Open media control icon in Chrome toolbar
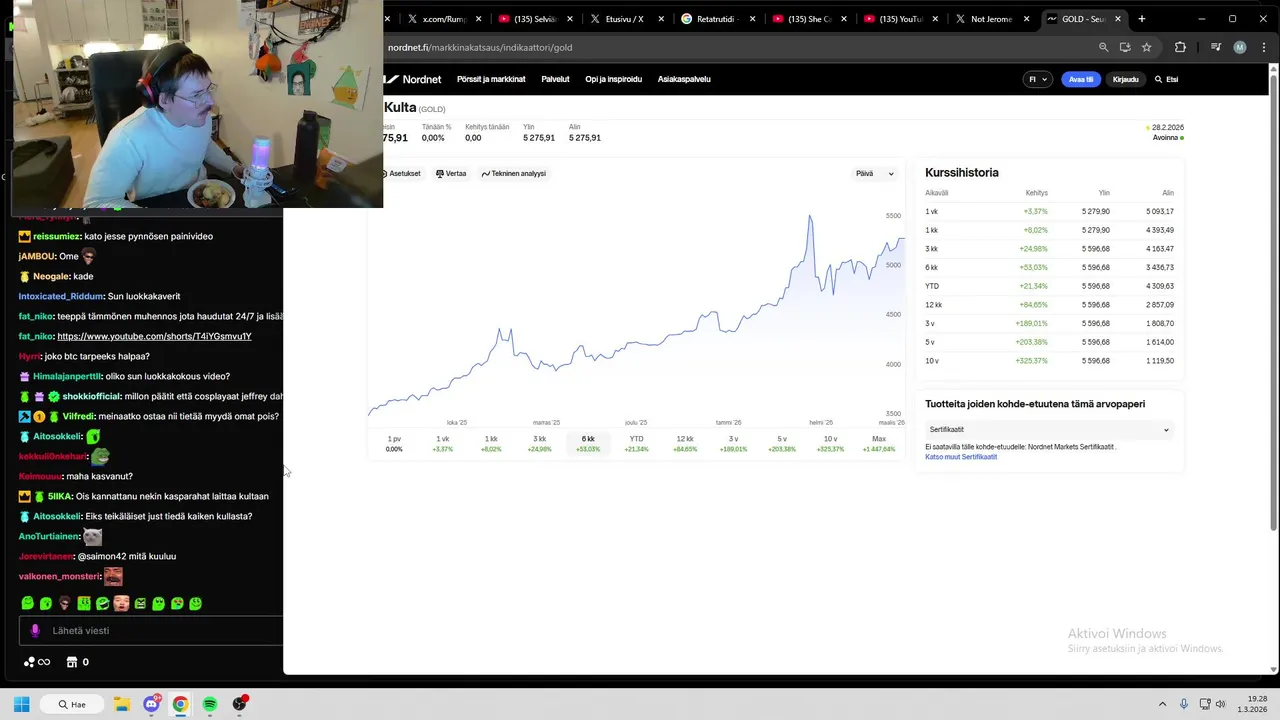 1216,47
